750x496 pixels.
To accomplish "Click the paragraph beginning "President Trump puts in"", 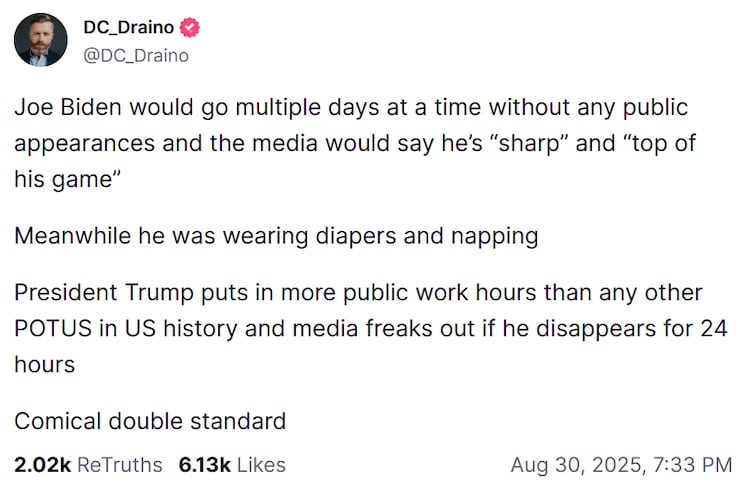I will click(x=370, y=329).
